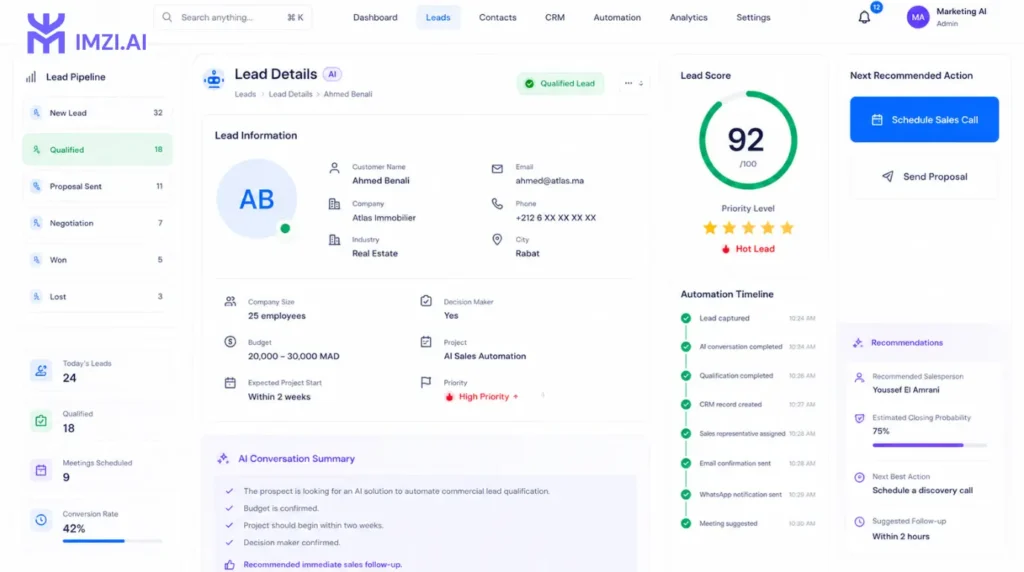Image resolution: width=1024 pixels, height=572 pixels.
Task: Open the Settings tab
Action: (x=753, y=18)
